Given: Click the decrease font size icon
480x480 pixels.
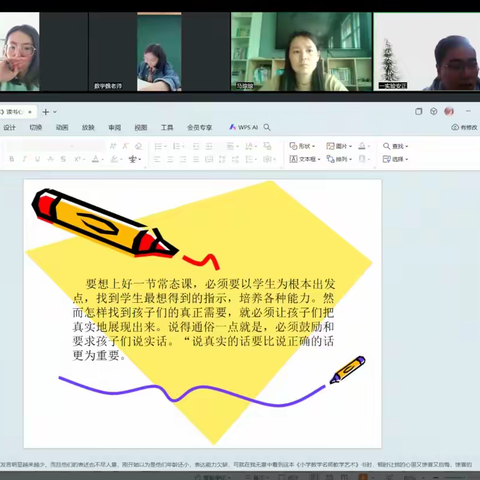Looking at the screenshot, I should pyautogui.click(x=126, y=146).
